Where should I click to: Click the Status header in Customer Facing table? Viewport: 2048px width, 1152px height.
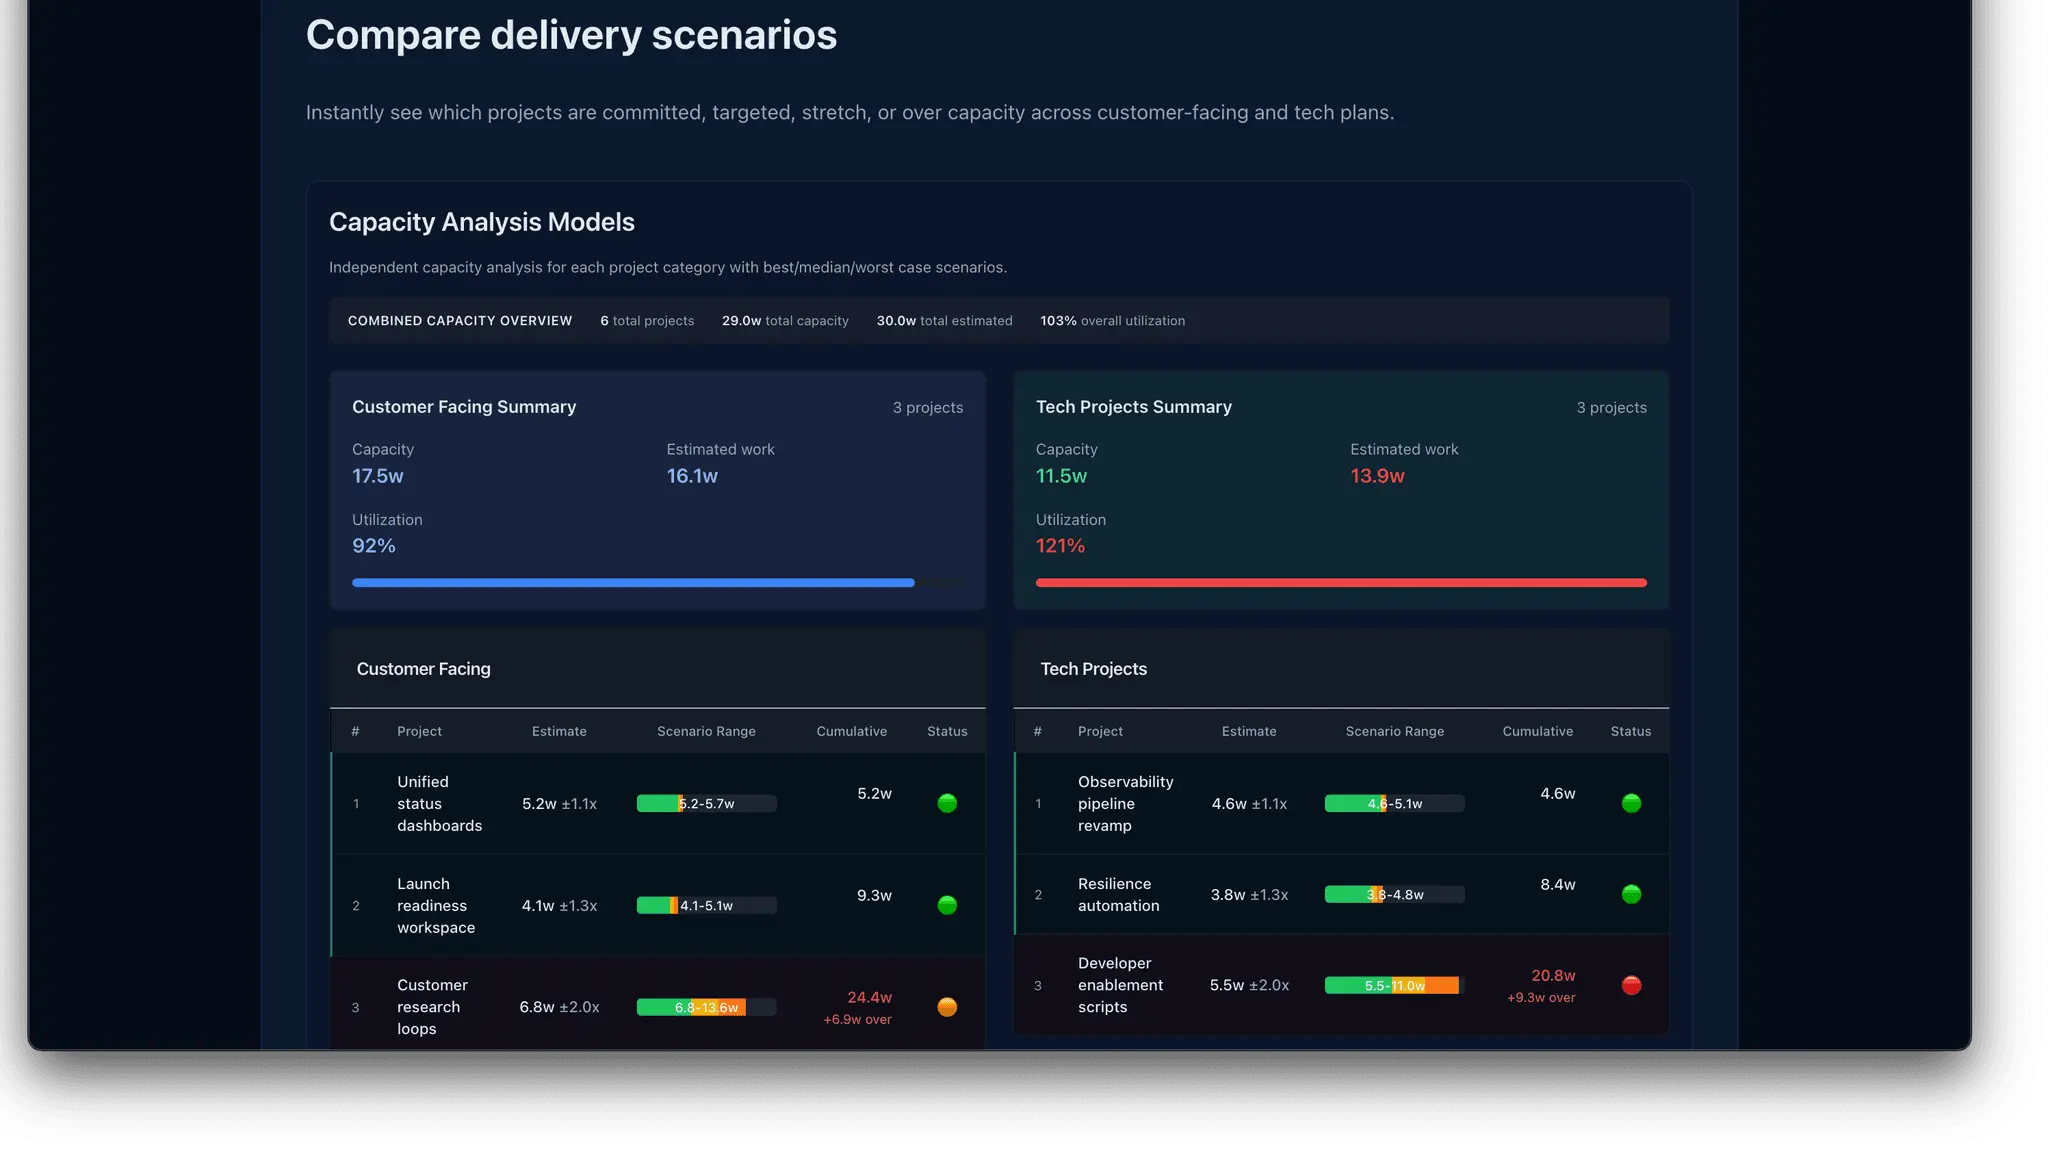coord(947,731)
